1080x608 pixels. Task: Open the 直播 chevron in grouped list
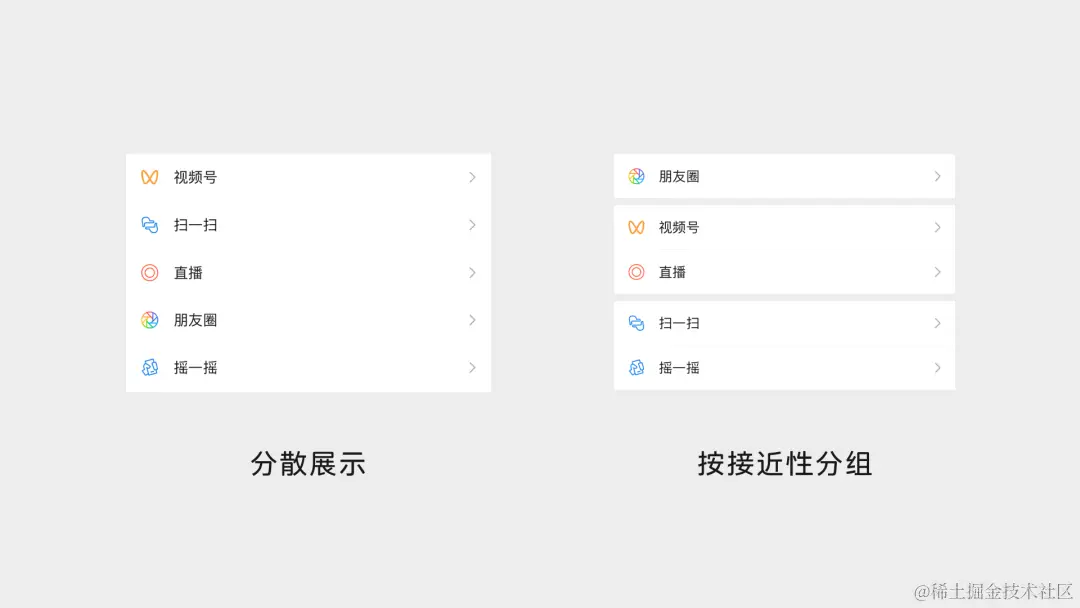937,272
